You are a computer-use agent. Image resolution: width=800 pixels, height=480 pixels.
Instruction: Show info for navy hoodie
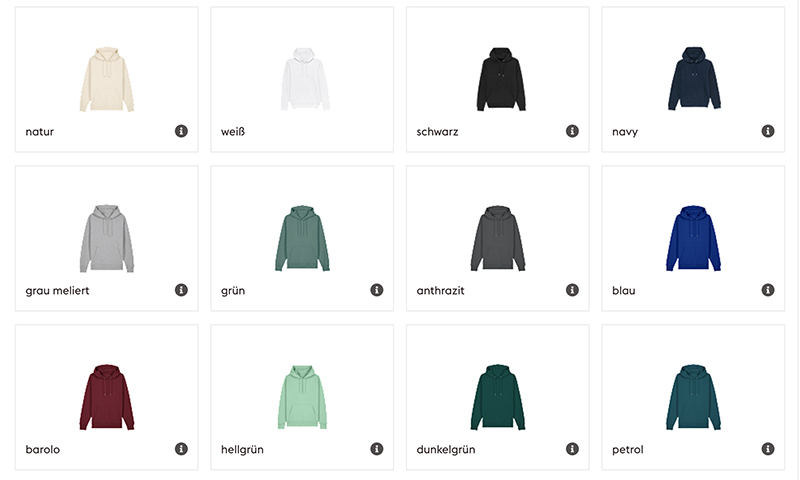(768, 131)
